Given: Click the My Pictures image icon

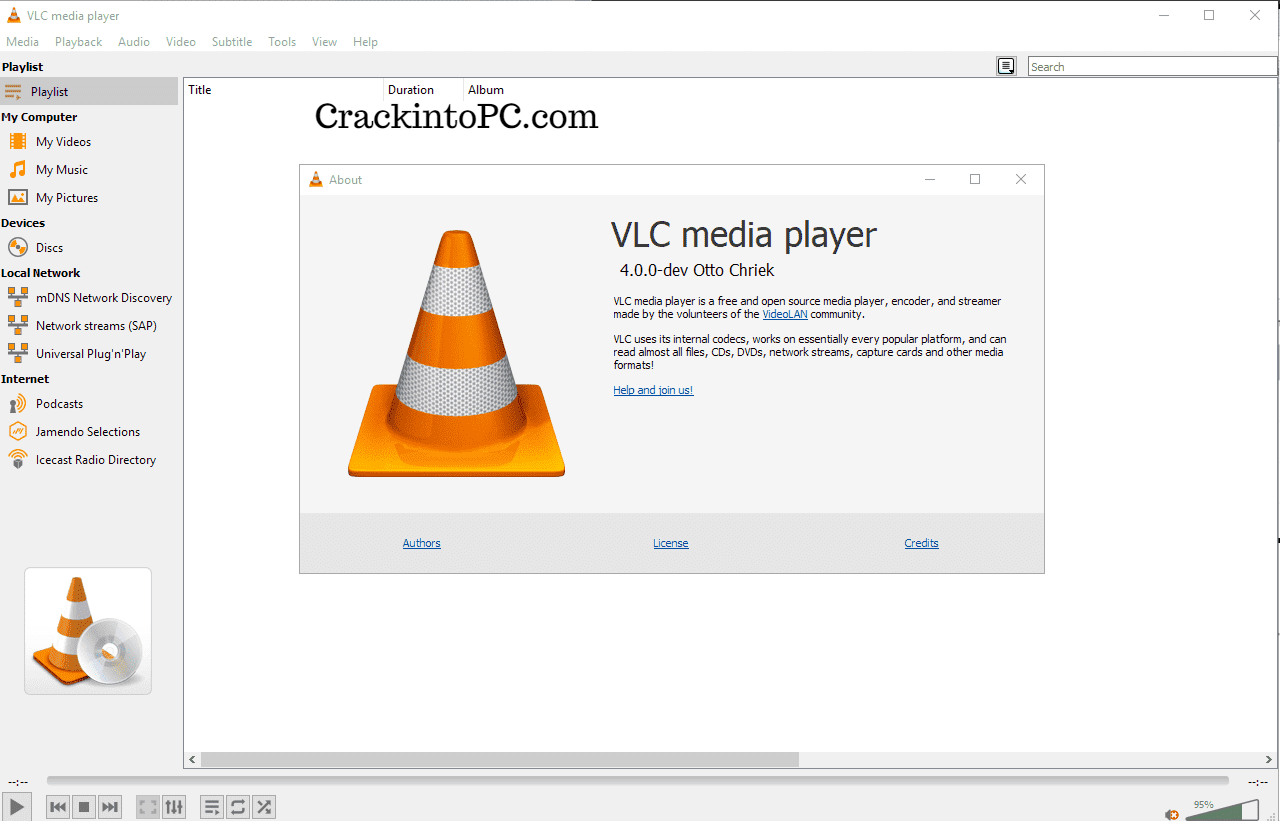Looking at the screenshot, I should point(17,197).
